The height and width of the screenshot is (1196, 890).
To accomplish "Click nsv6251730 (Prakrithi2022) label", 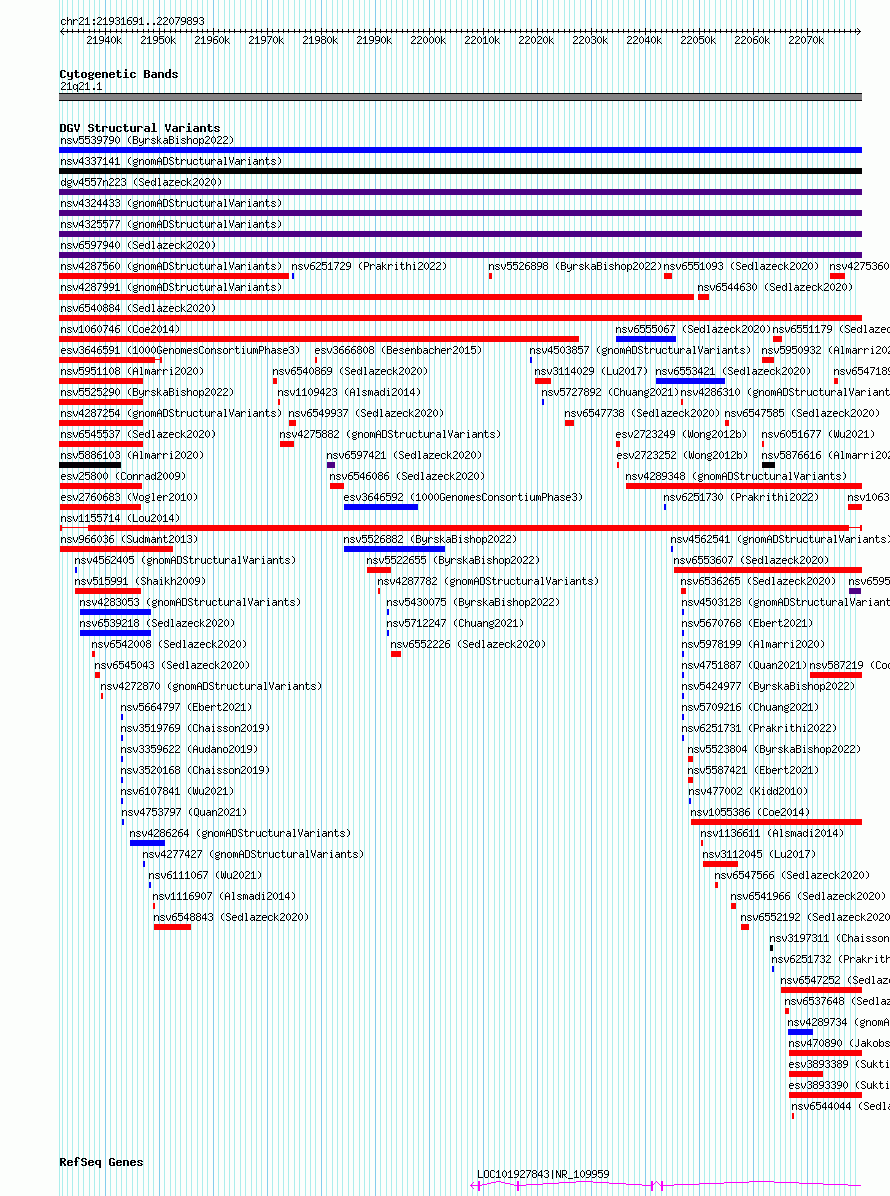I will [x=741, y=497].
